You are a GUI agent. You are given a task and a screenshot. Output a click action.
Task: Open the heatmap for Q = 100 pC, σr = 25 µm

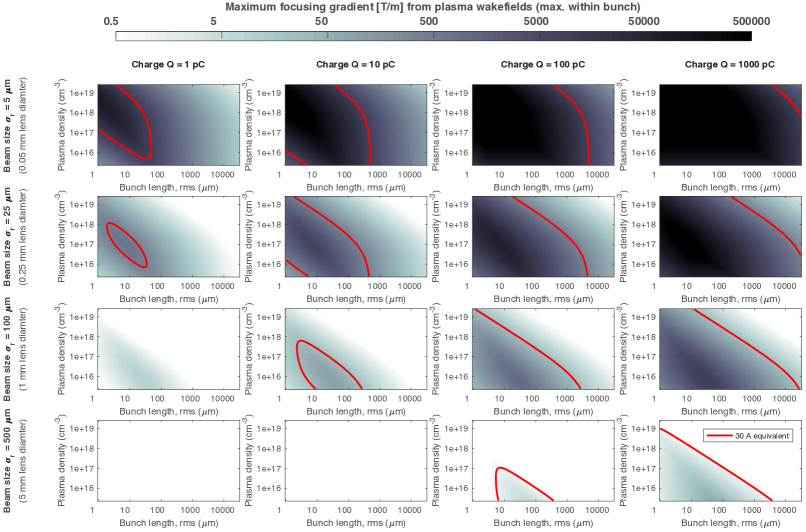tap(543, 236)
